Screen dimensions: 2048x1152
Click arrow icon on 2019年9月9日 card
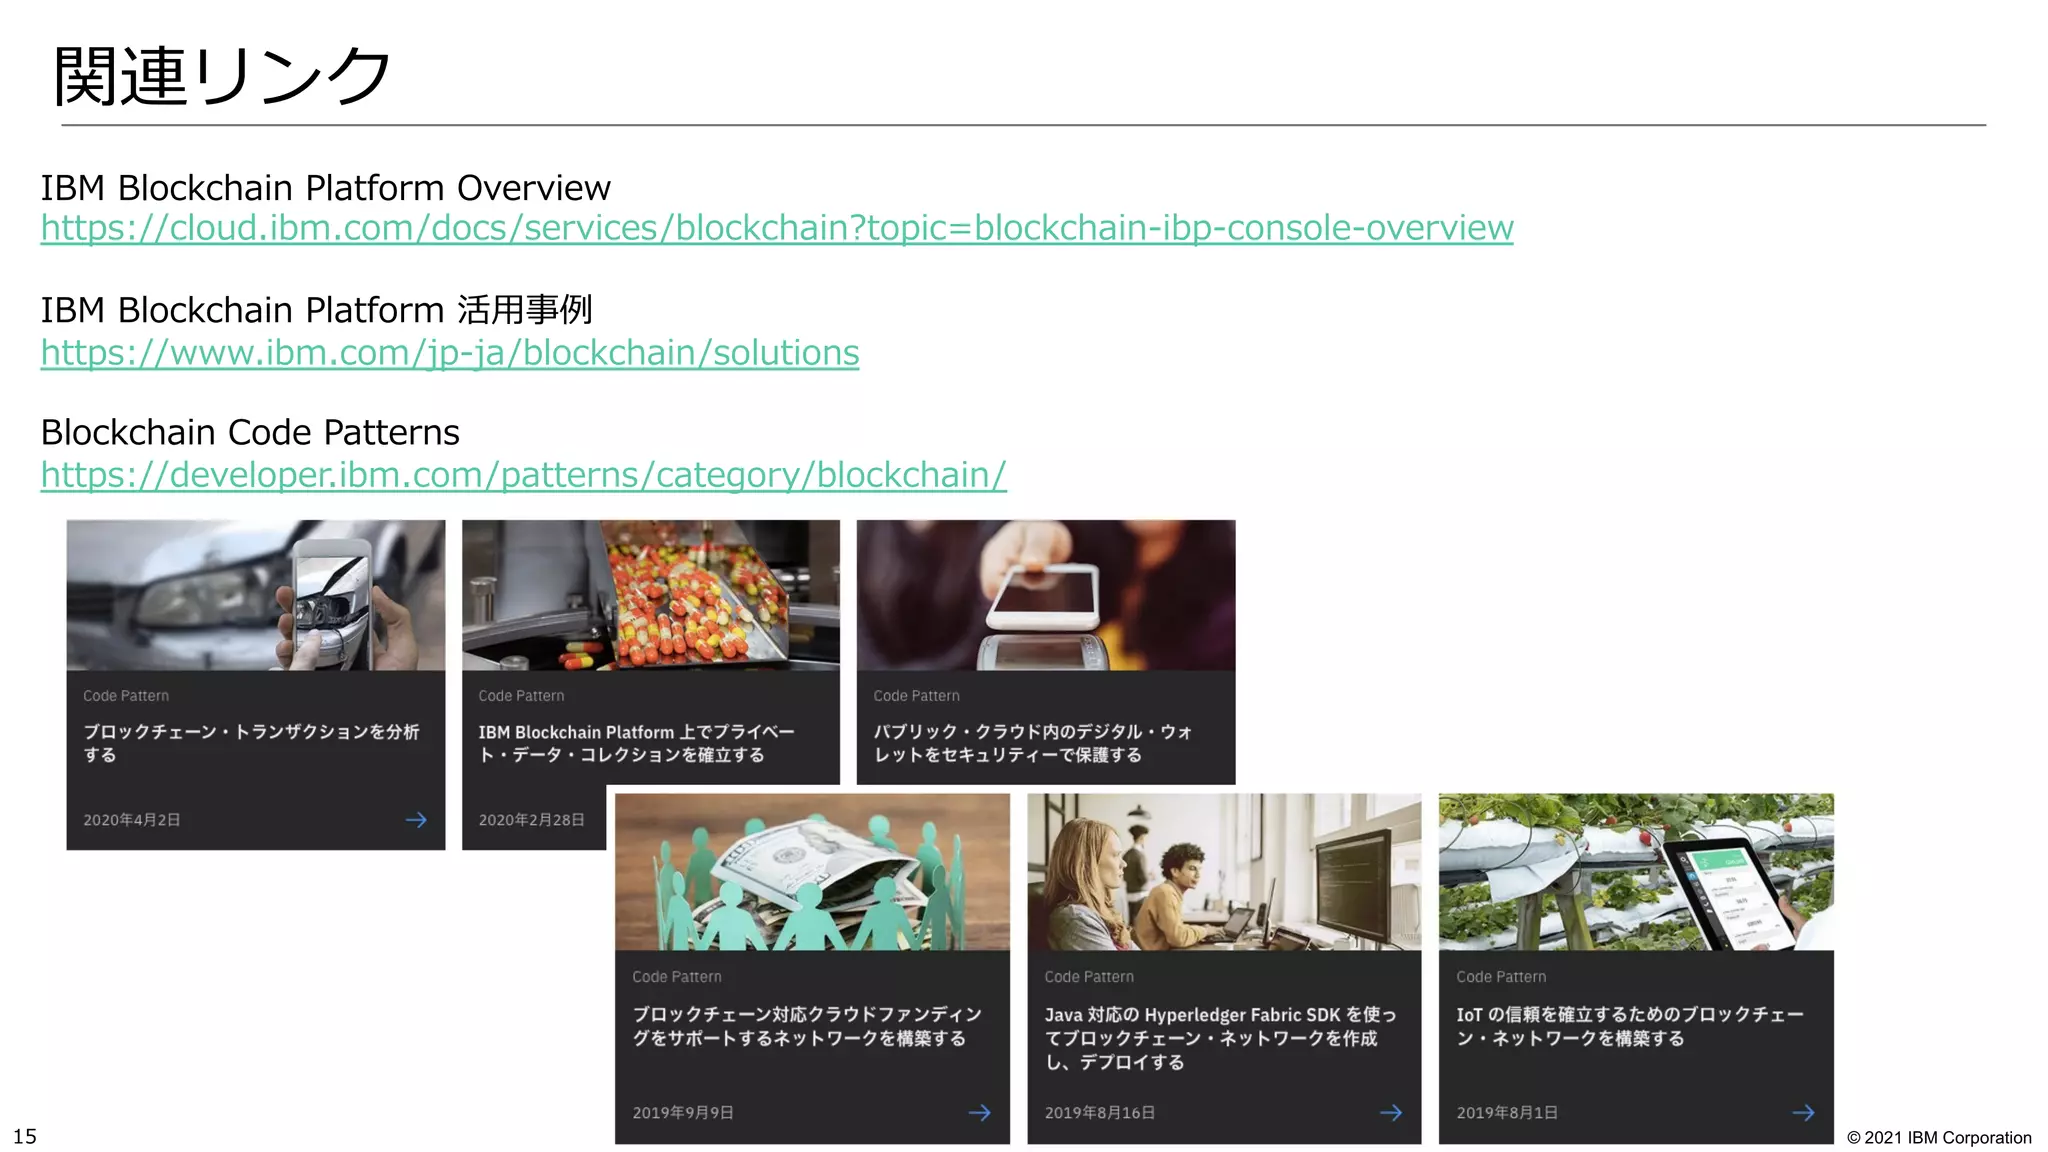point(980,1113)
